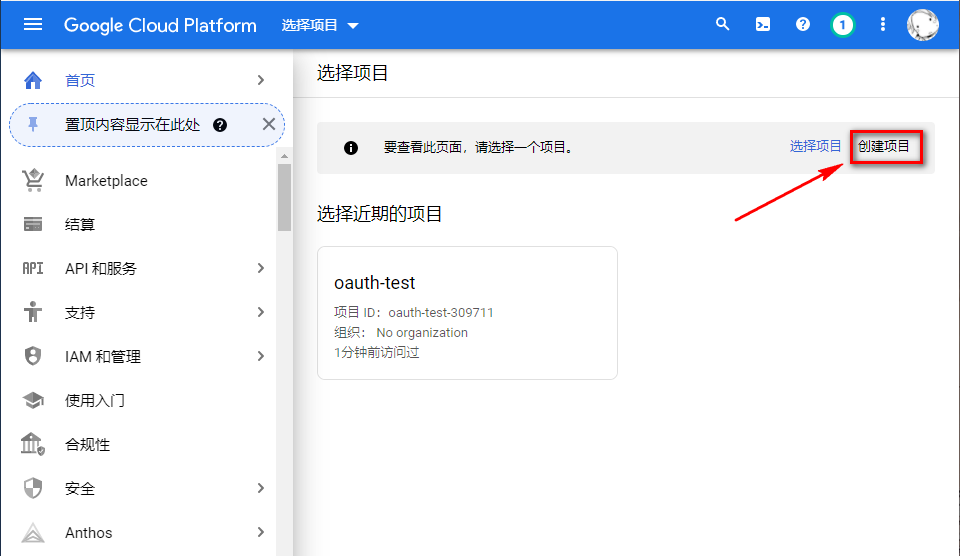Click the 1分钟前访问过 text
This screenshot has width=960, height=556.
click(x=377, y=353)
